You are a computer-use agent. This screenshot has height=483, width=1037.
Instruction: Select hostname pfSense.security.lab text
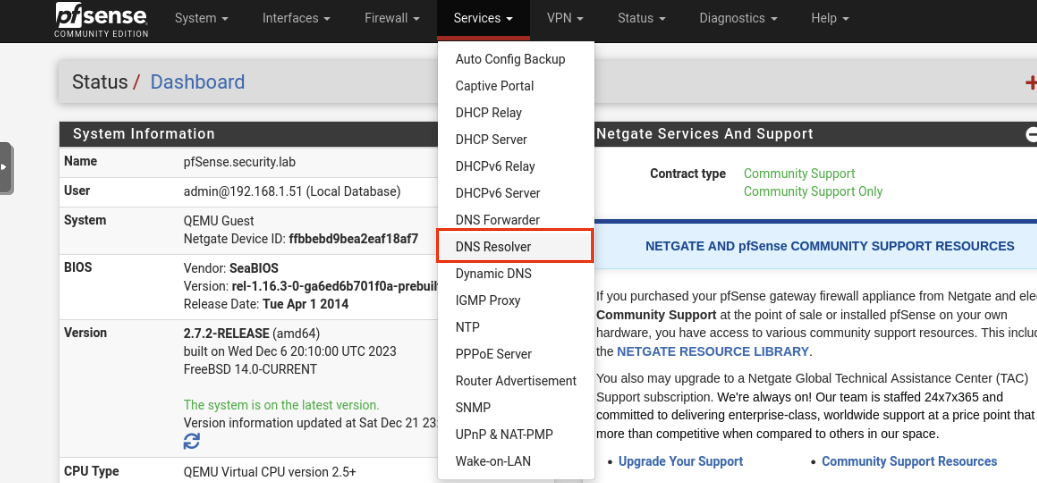[x=237, y=161]
